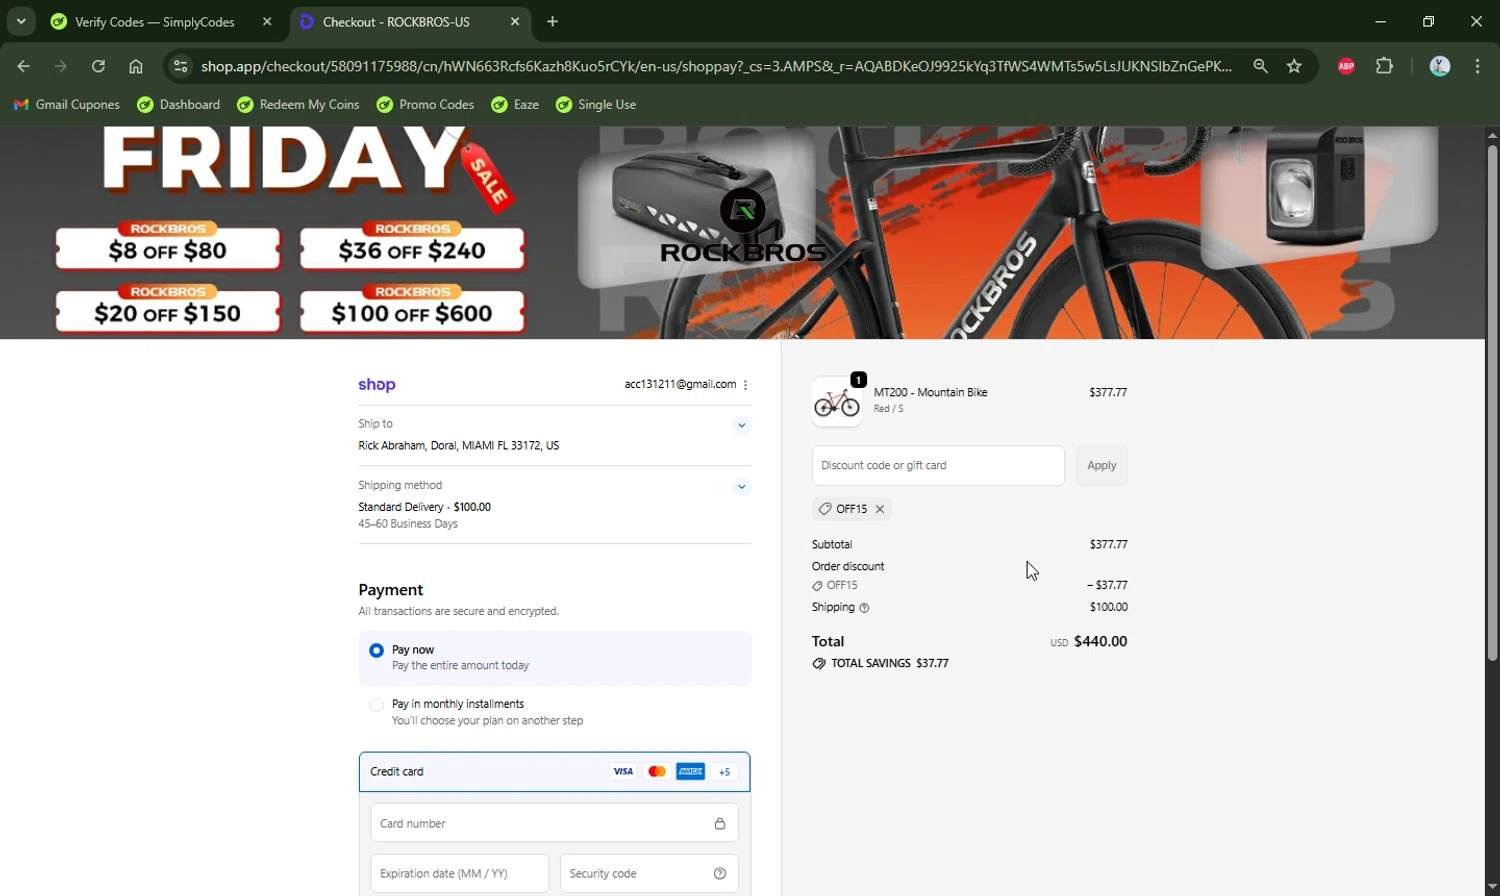Click the $8 OFF $80 coupon banner
This screenshot has height=896, width=1500.
click(168, 245)
